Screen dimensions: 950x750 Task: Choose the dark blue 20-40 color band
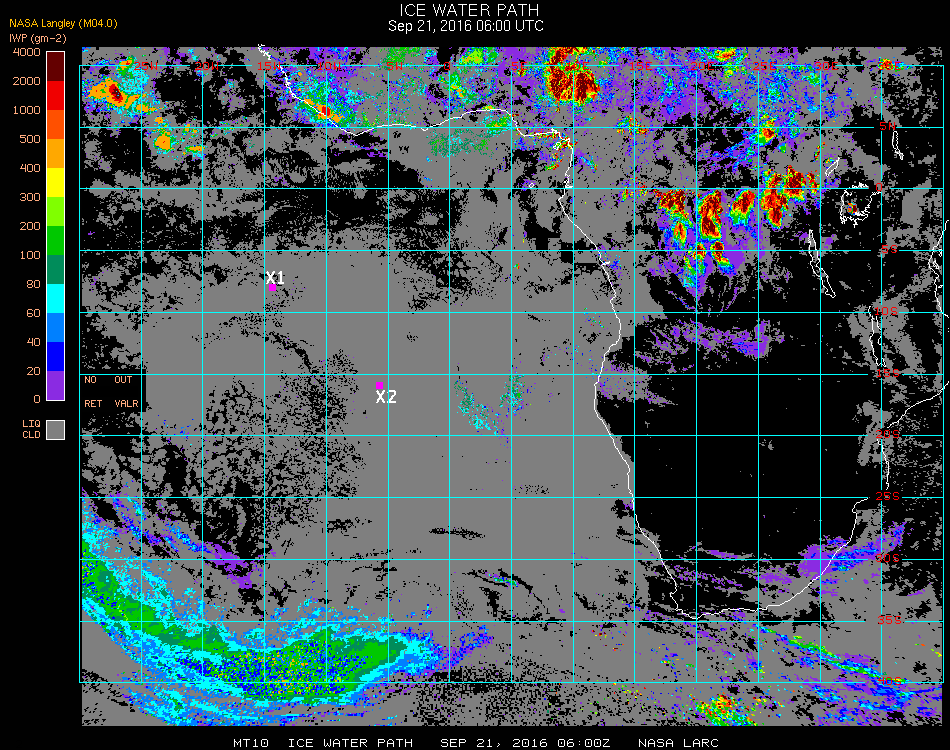(x=56, y=357)
